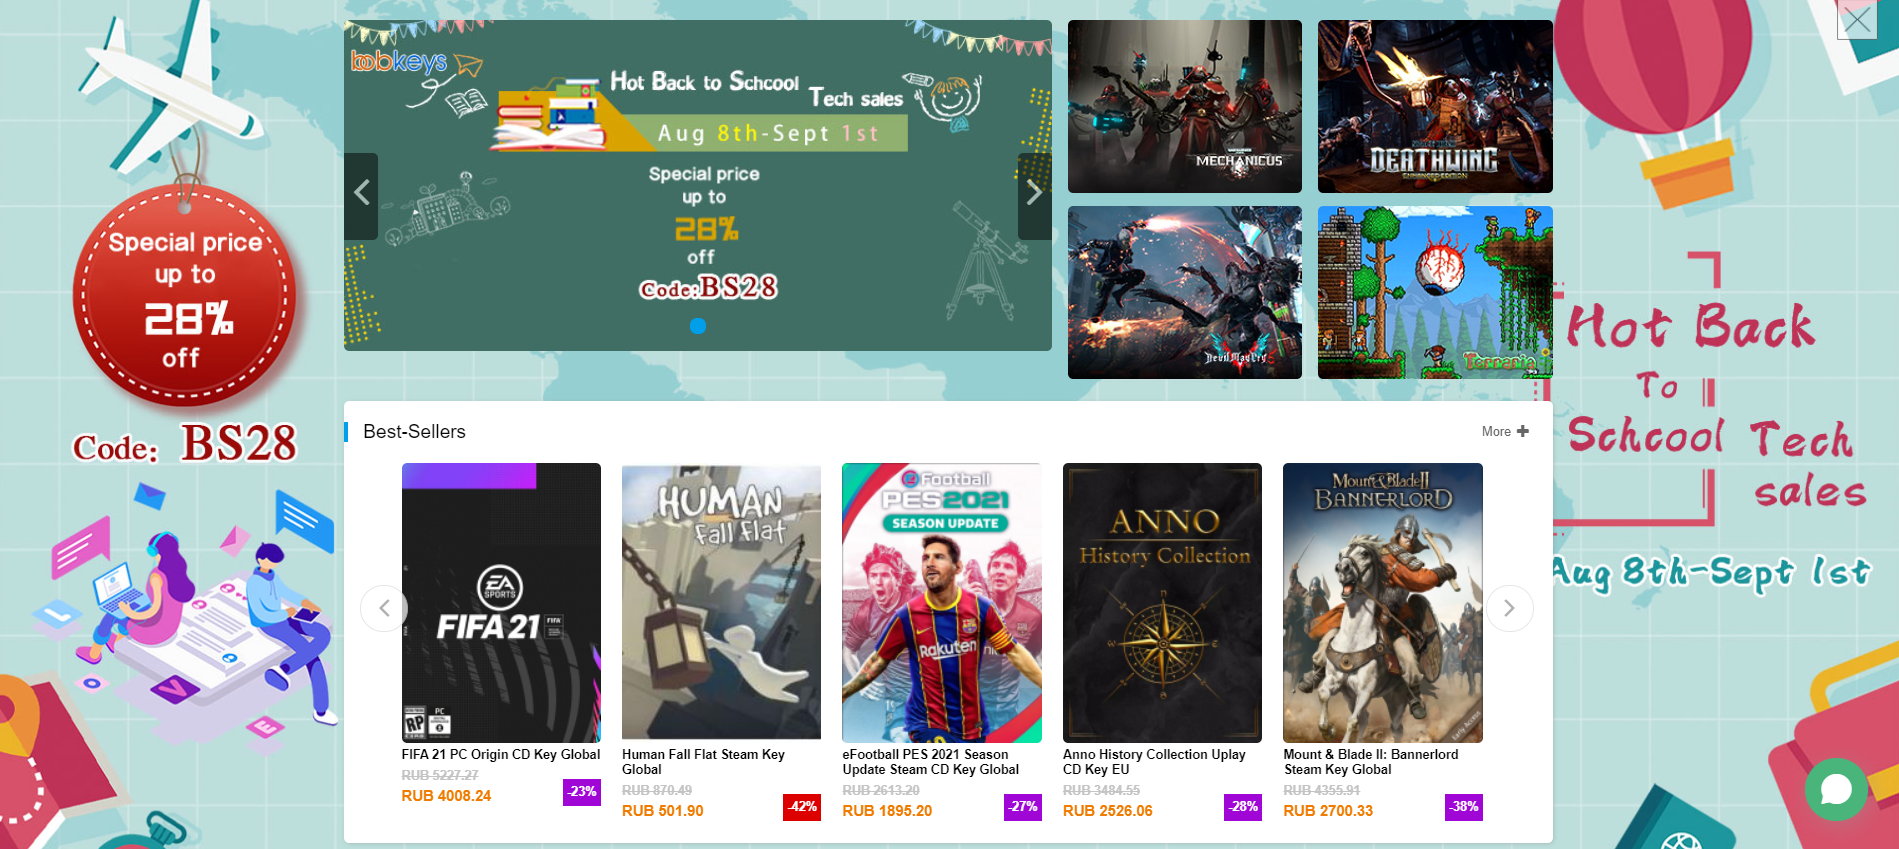Screen dimensions: 1899x849
Task: Open Anno History Collection cover
Action: tap(1162, 602)
